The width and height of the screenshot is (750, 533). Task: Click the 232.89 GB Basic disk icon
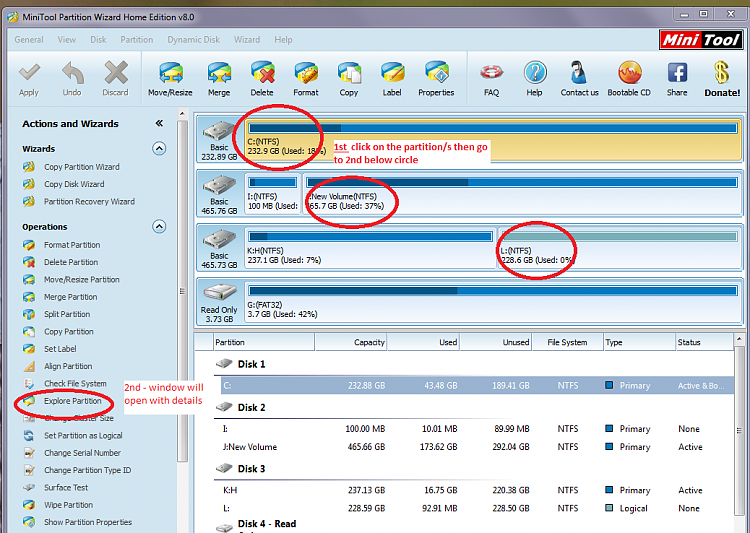[219, 131]
